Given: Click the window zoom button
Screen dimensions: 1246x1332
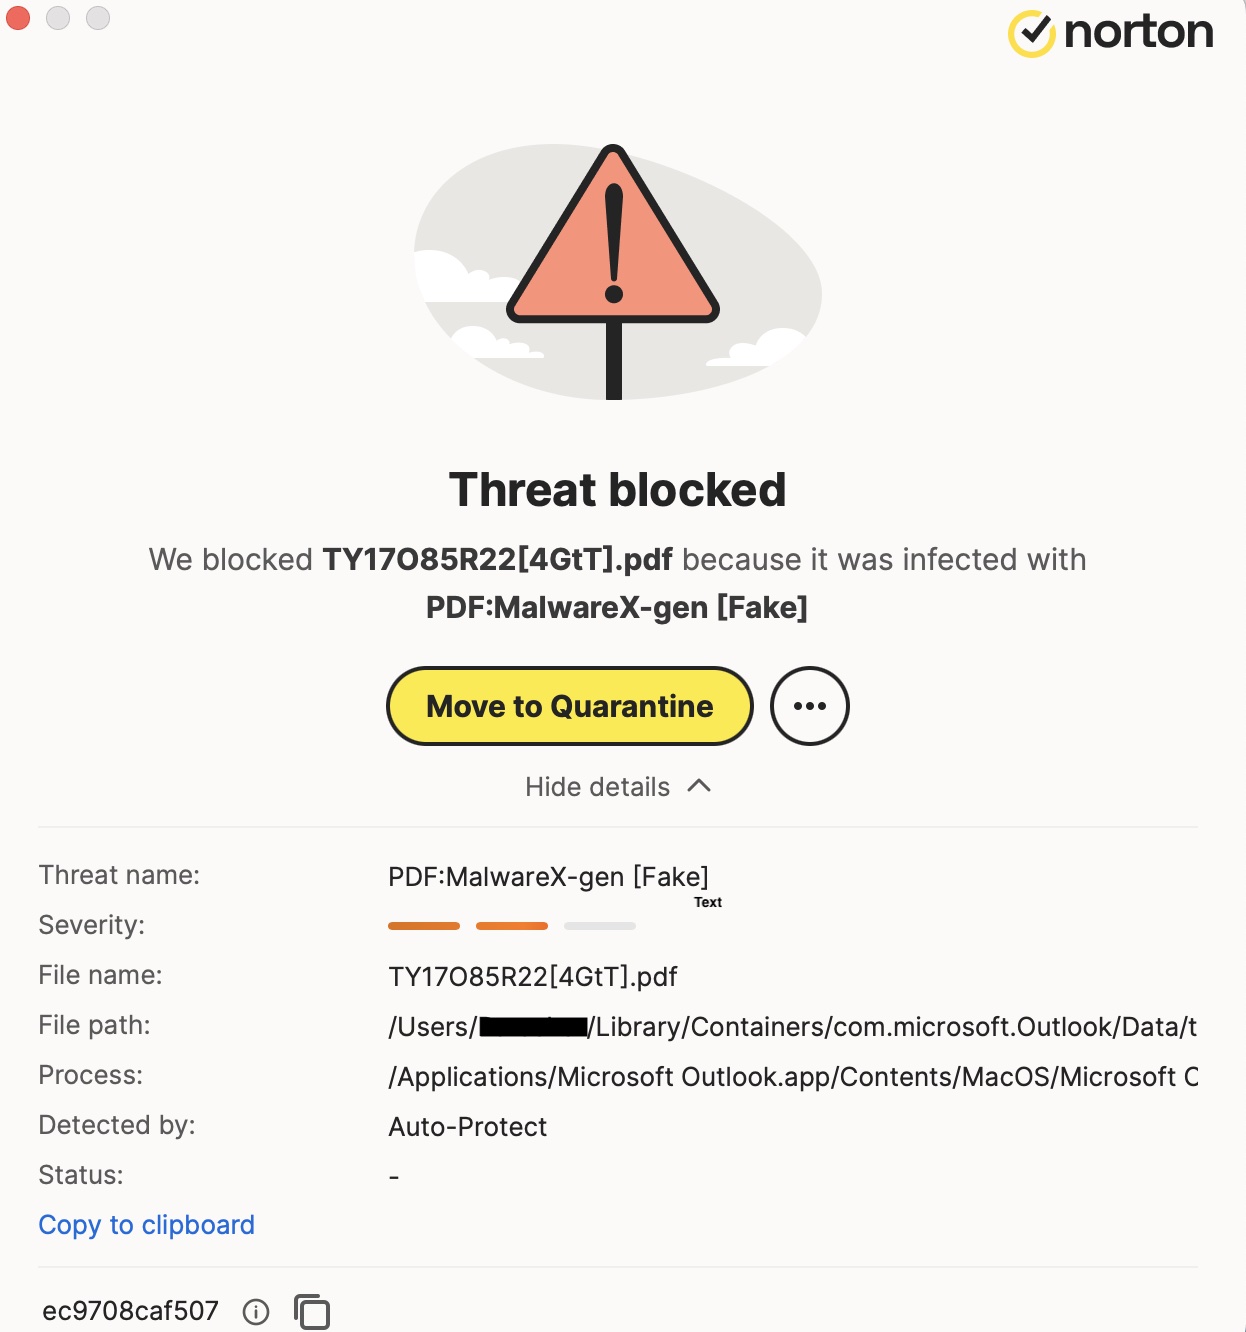Looking at the screenshot, I should coord(98,18).
